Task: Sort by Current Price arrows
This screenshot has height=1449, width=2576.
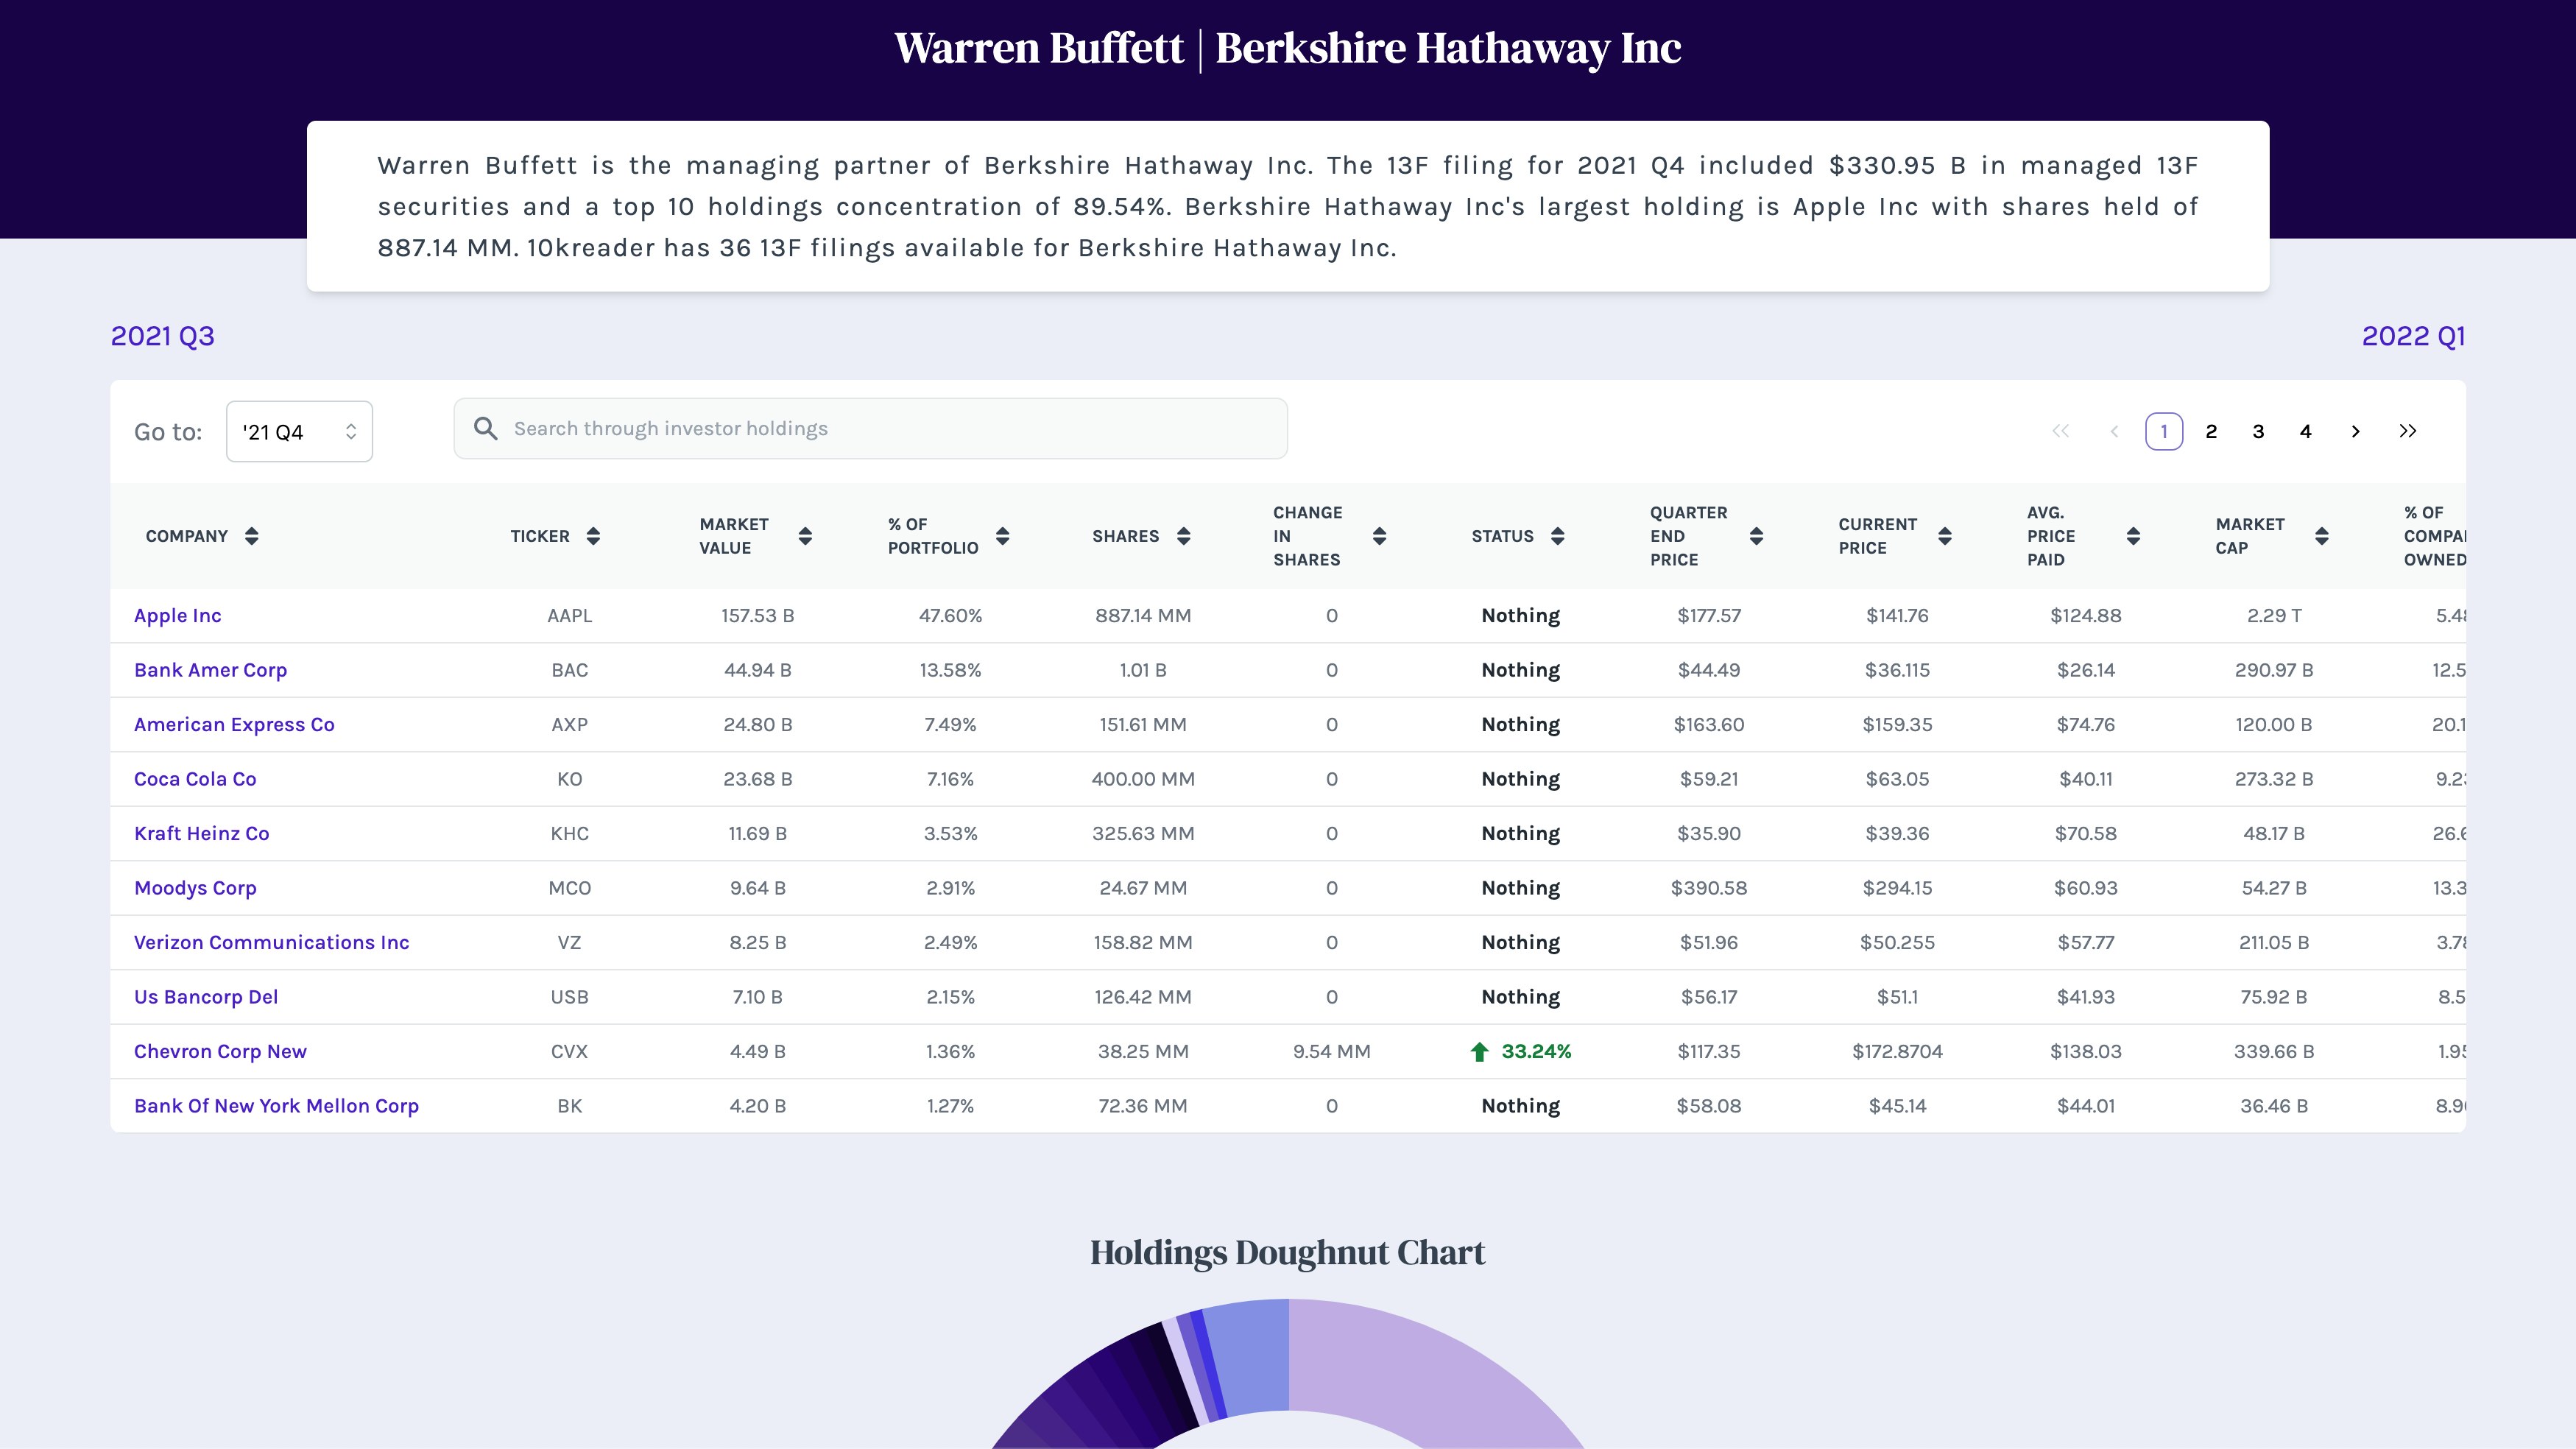Action: coord(1944,536)
